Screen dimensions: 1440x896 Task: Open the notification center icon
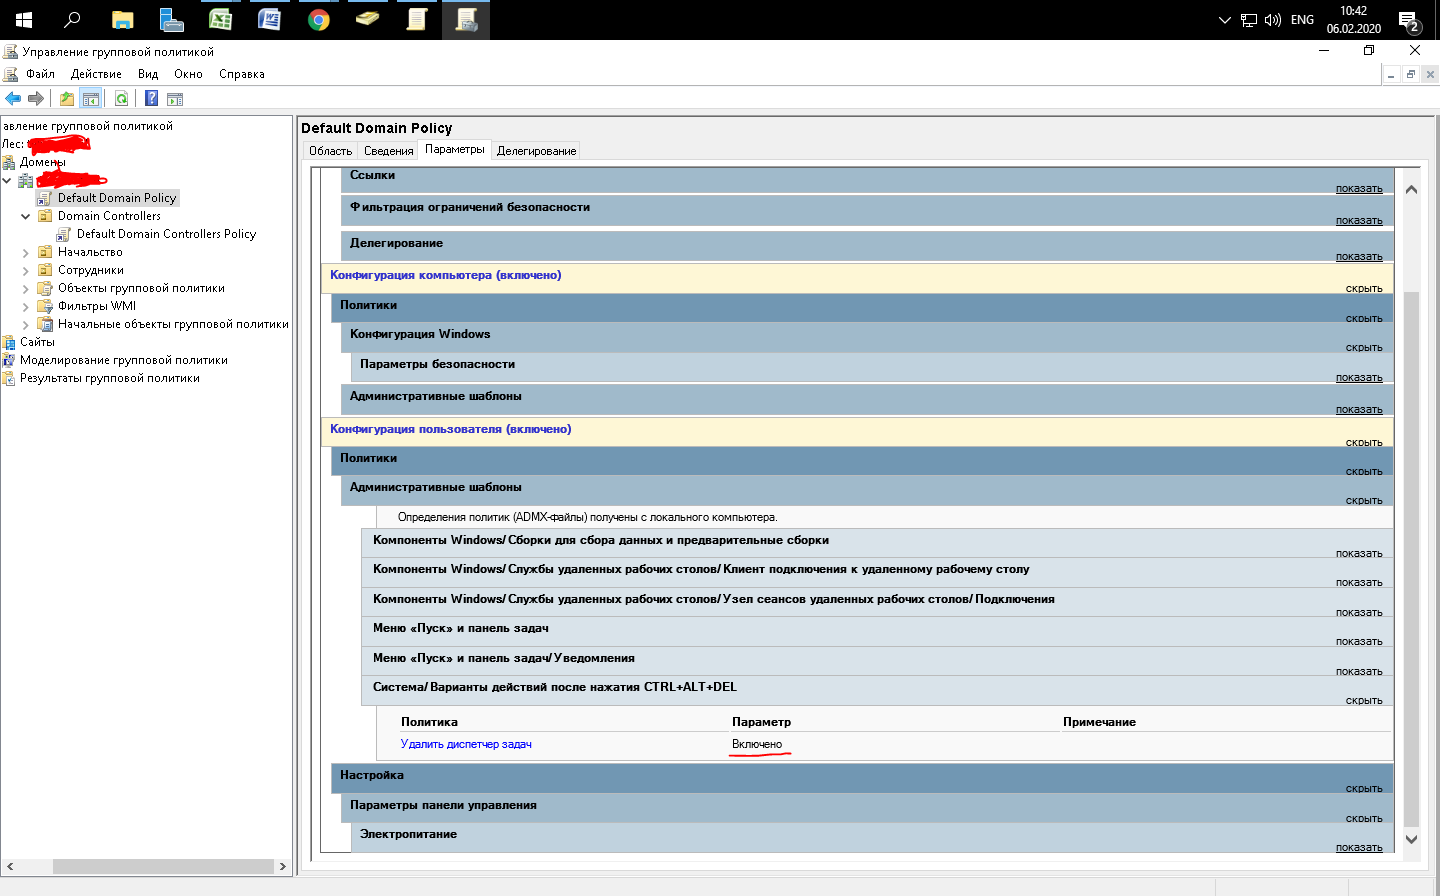coord(1409,21)
